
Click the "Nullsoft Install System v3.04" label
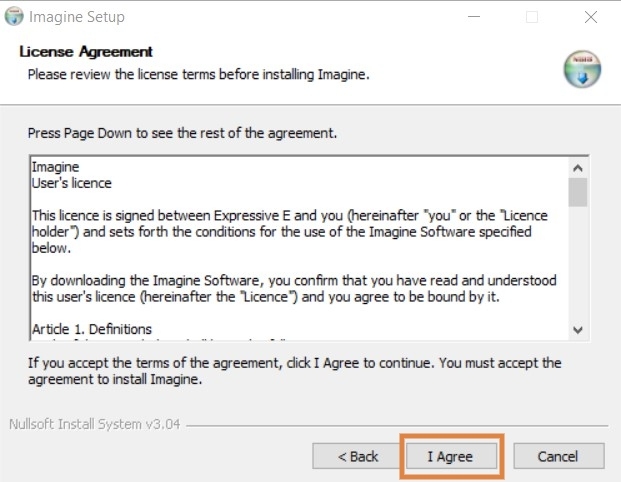pyautogui.click(x=94, y=424)
